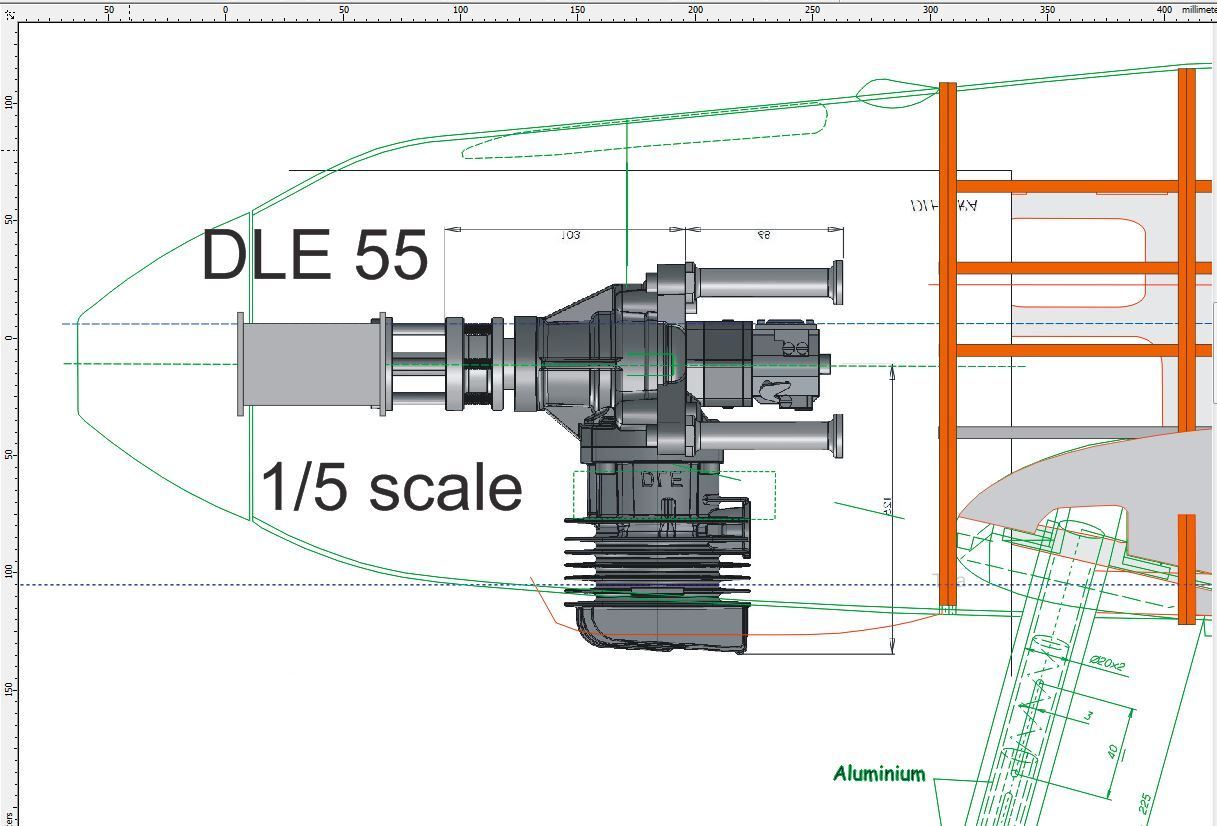Select the cylinder head cover below the fins

click(662, 628)
